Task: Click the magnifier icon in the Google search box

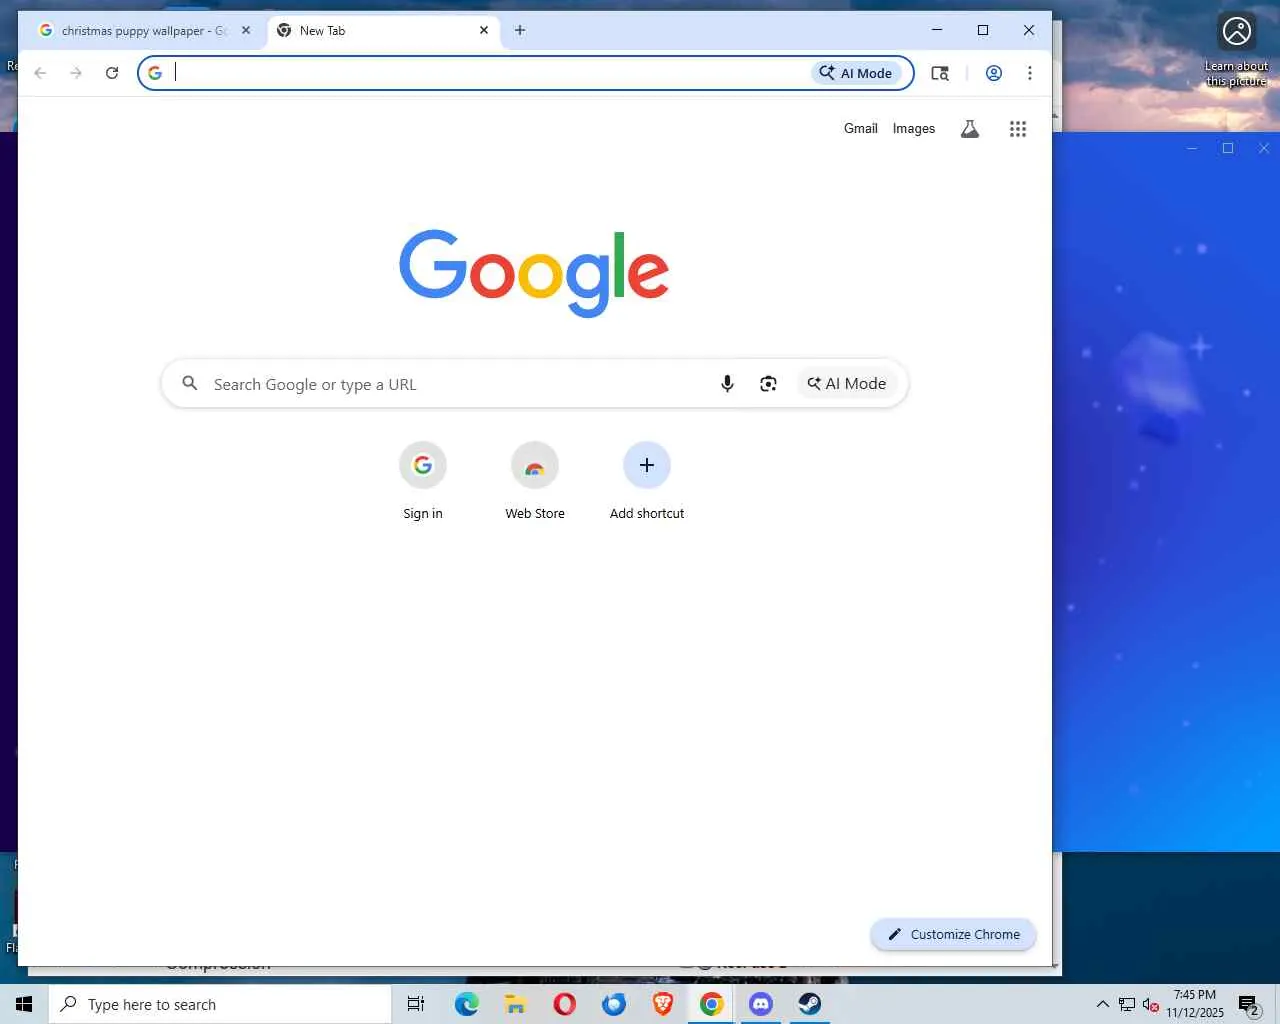Action: coord(189,383)
